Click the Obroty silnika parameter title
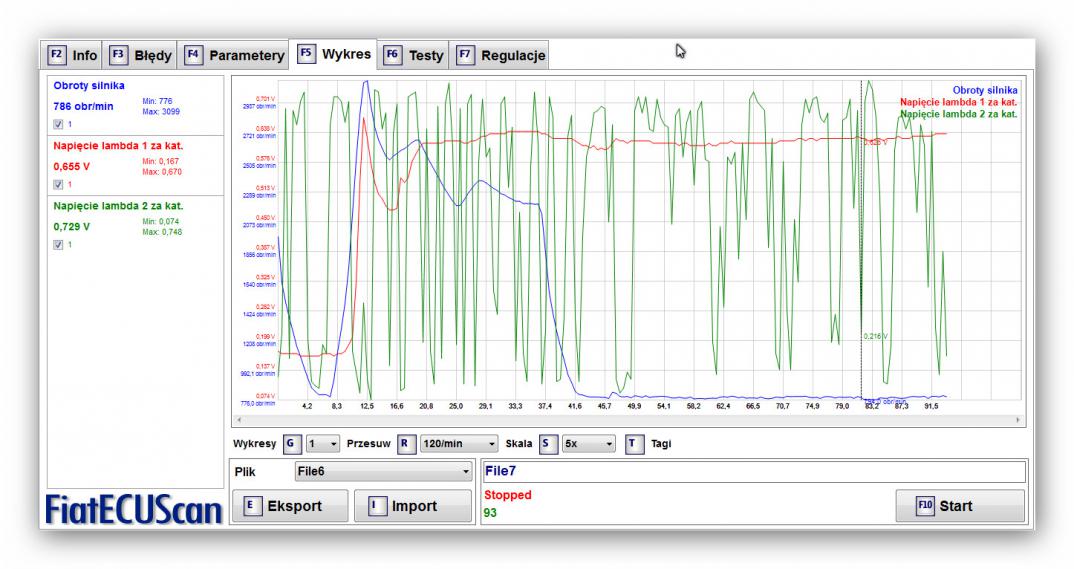Image resolution: width=1074 pixels, height=569 pixels. click(x=89, y=86)
